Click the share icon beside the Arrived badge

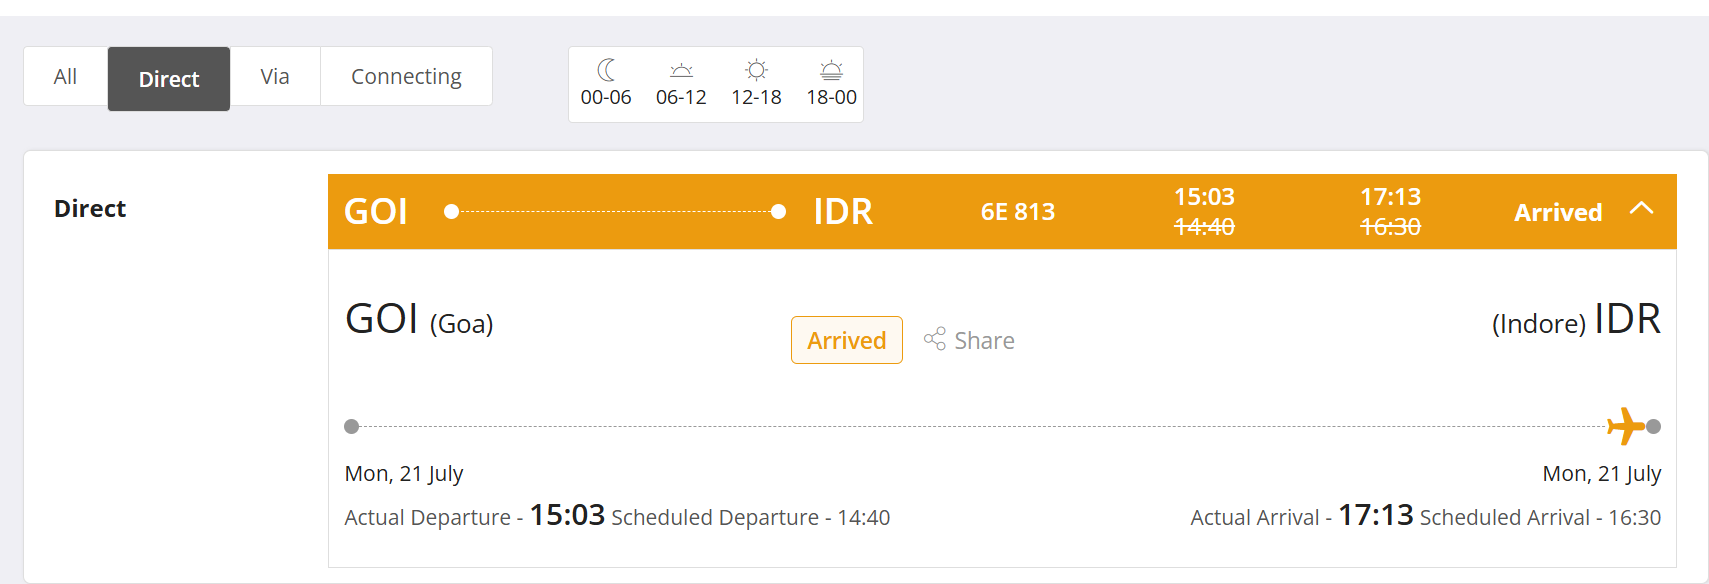[935, 339]
